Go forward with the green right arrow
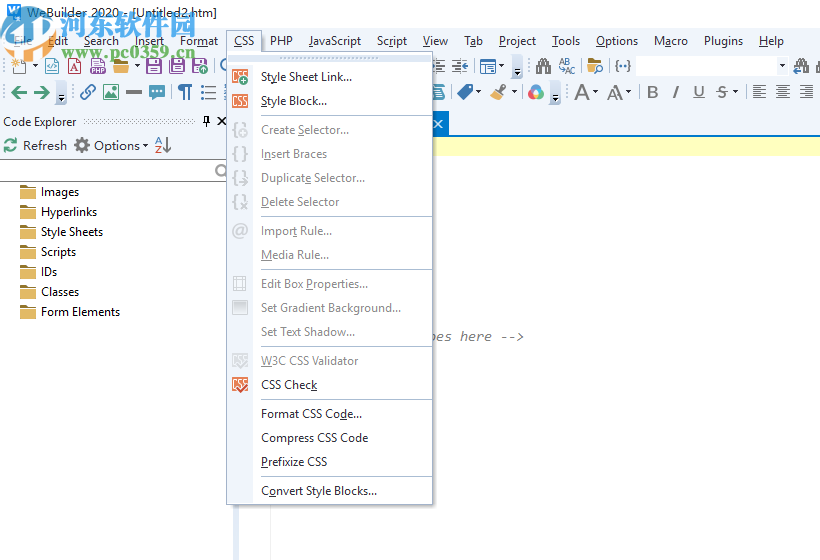 42,93
